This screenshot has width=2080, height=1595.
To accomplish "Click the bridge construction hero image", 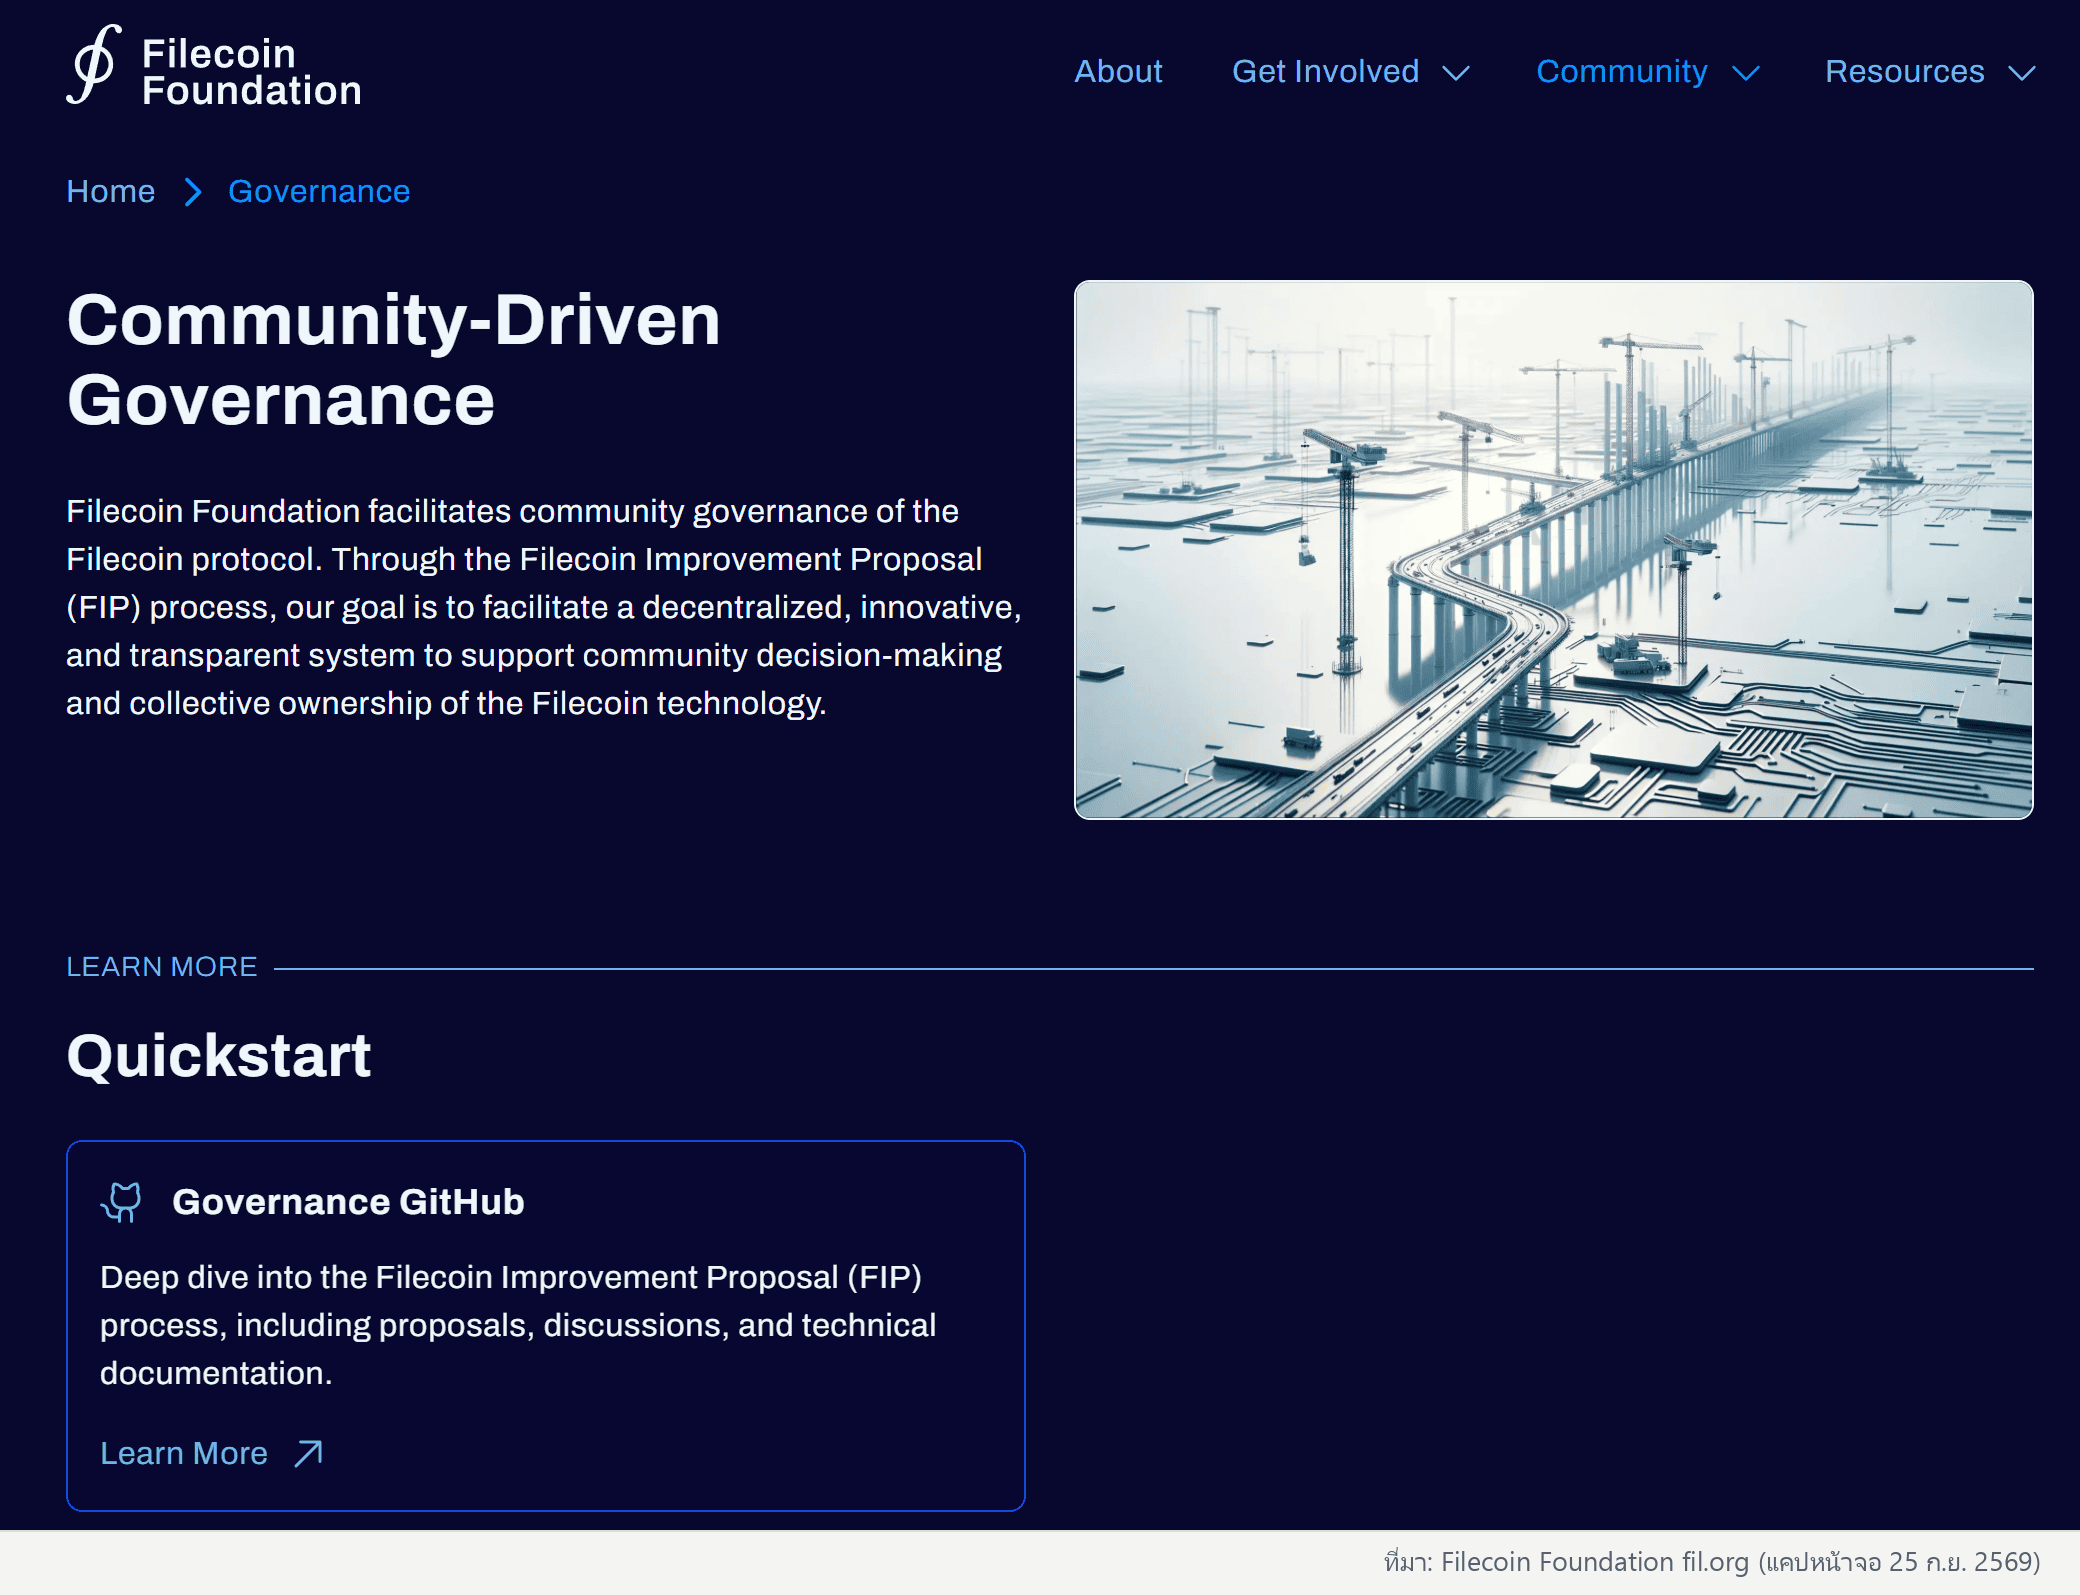I will [1553, 550].
